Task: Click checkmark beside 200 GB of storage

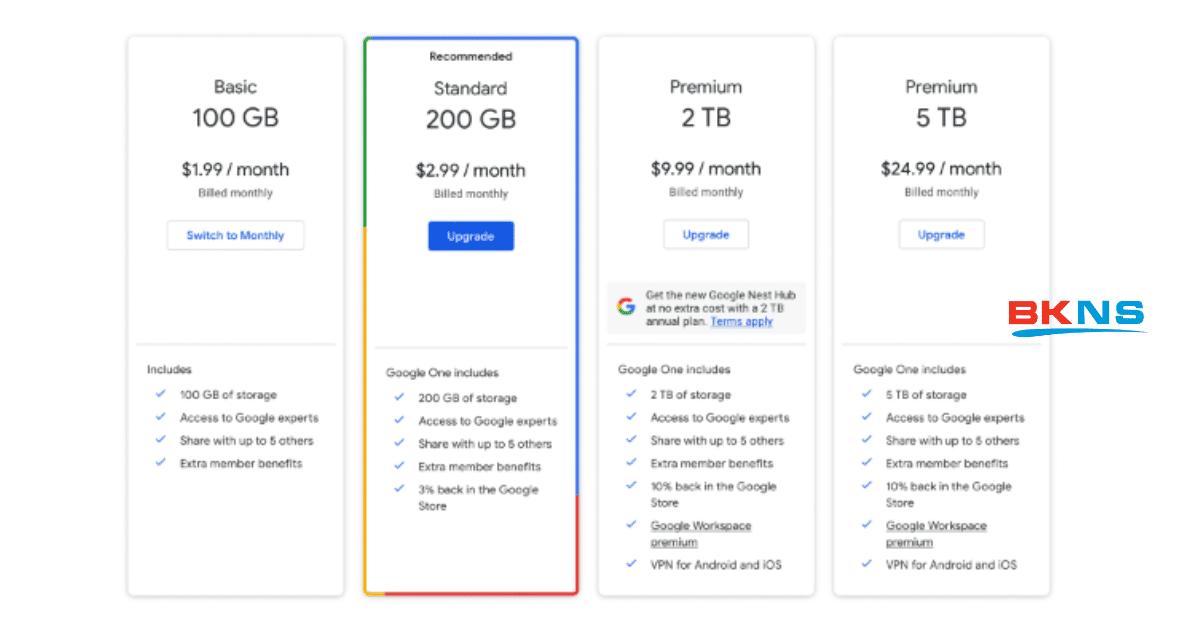Action: coord(400,397)
